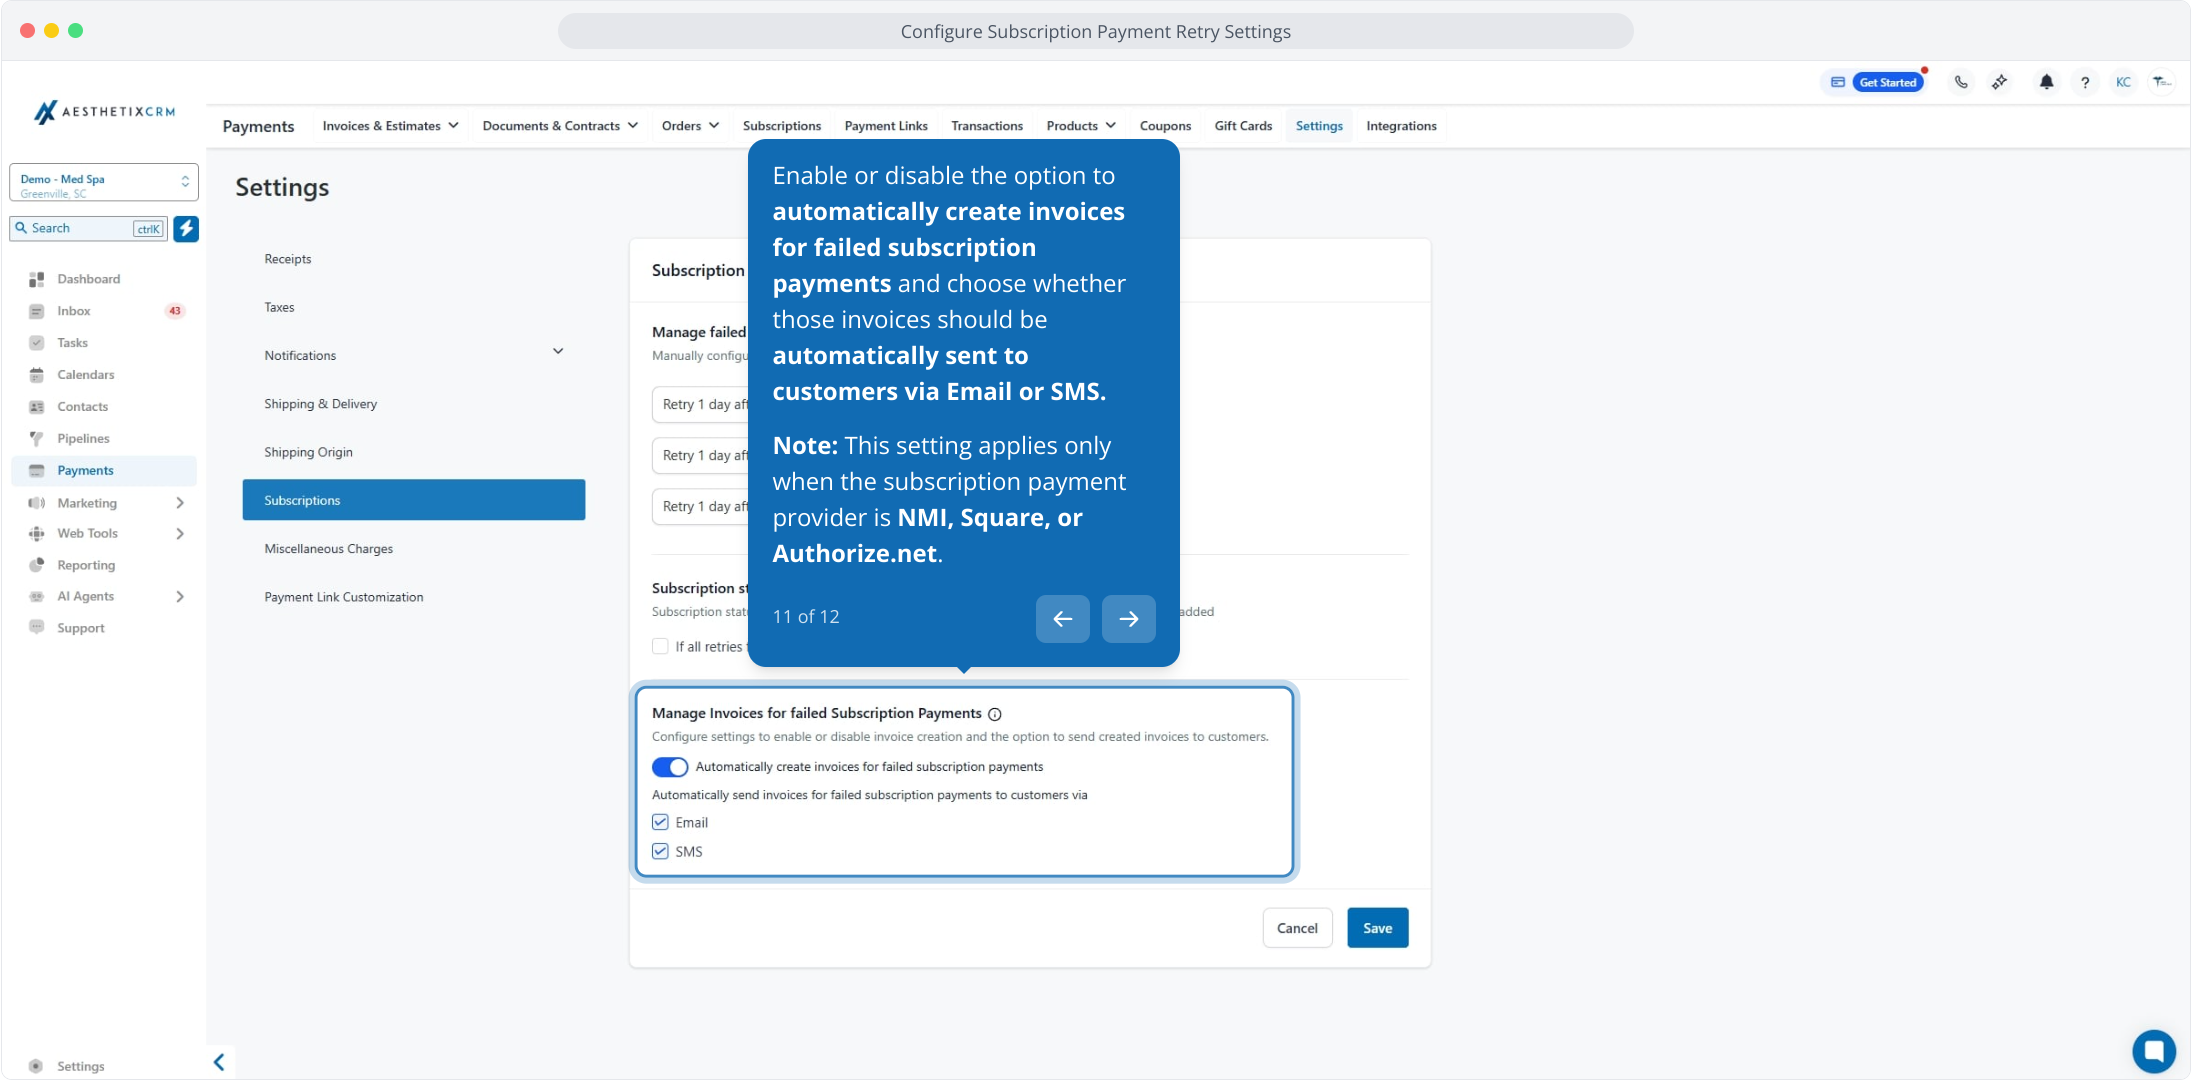The width and height of the screenshot is (2192, 1080).
Task: Open the notifications bell
Action: point(2046,82)
